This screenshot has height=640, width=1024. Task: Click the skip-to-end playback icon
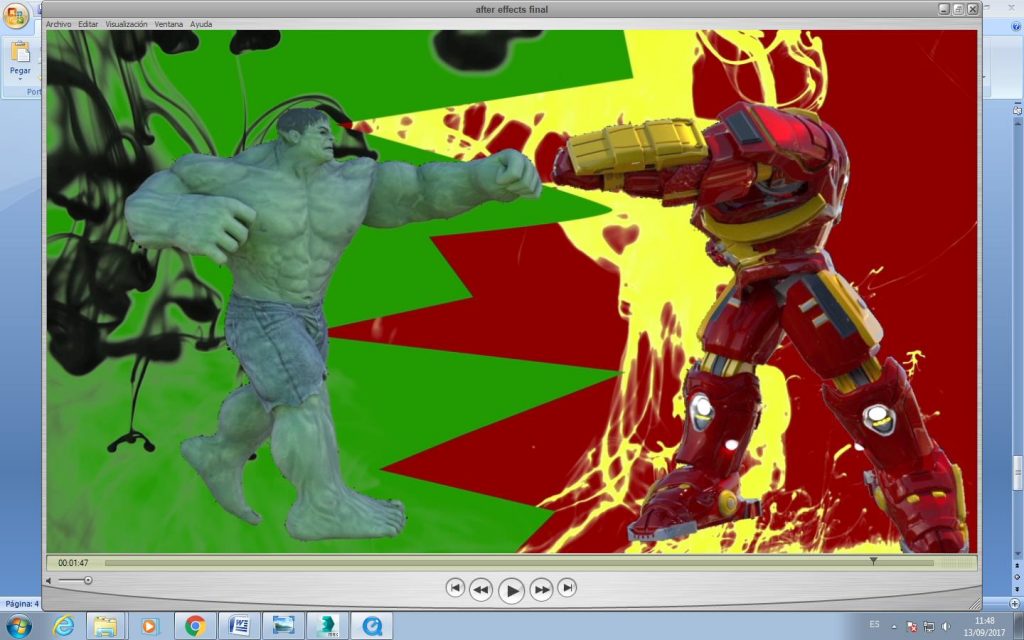[x=565, y=588]
